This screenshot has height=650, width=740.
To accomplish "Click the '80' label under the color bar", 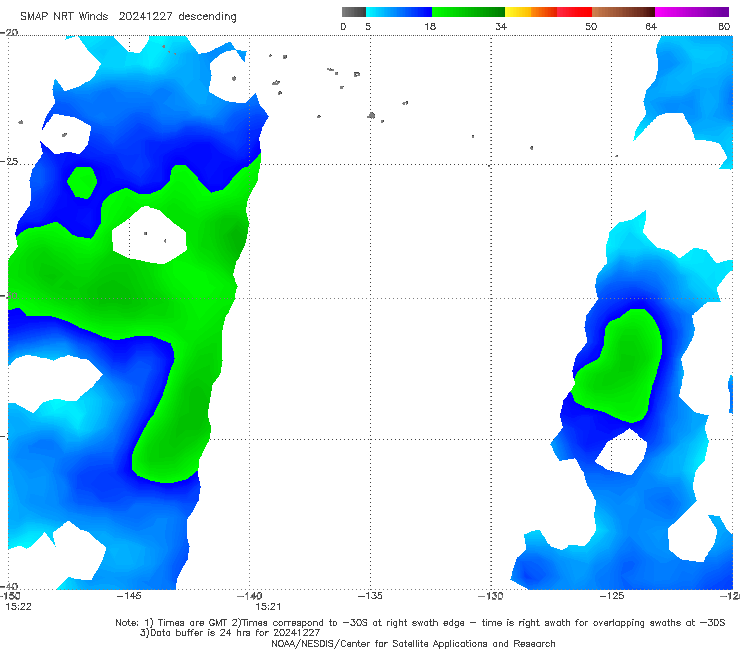I will point(724,26).
